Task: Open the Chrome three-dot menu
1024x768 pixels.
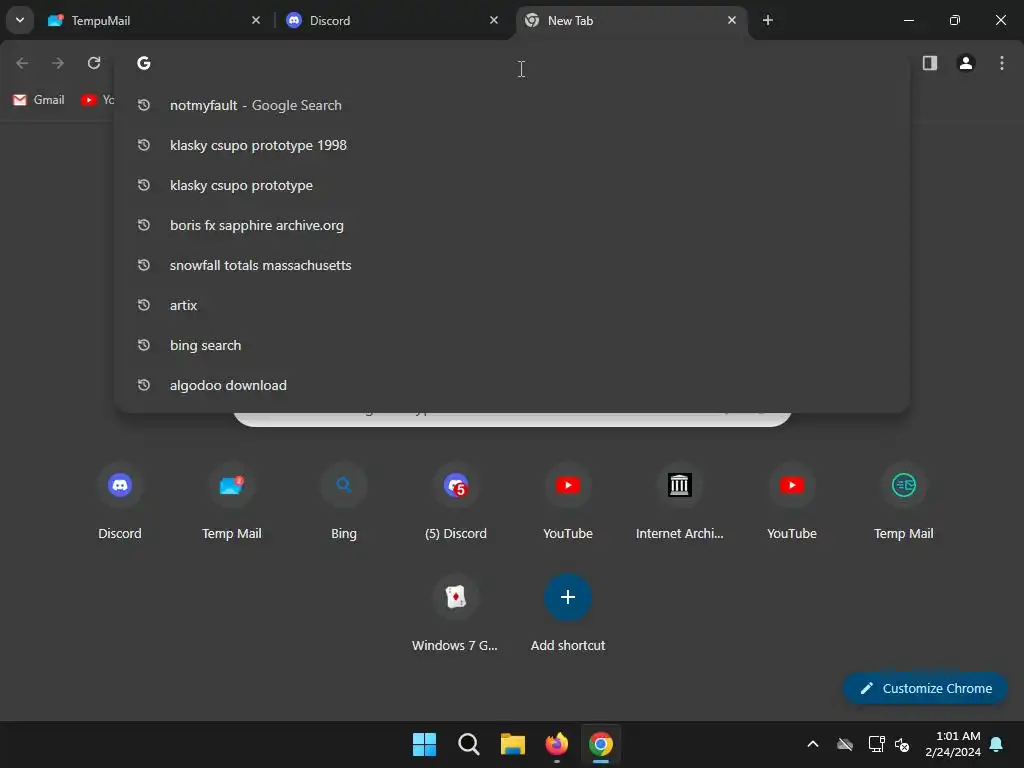Action: [1002, 63]
